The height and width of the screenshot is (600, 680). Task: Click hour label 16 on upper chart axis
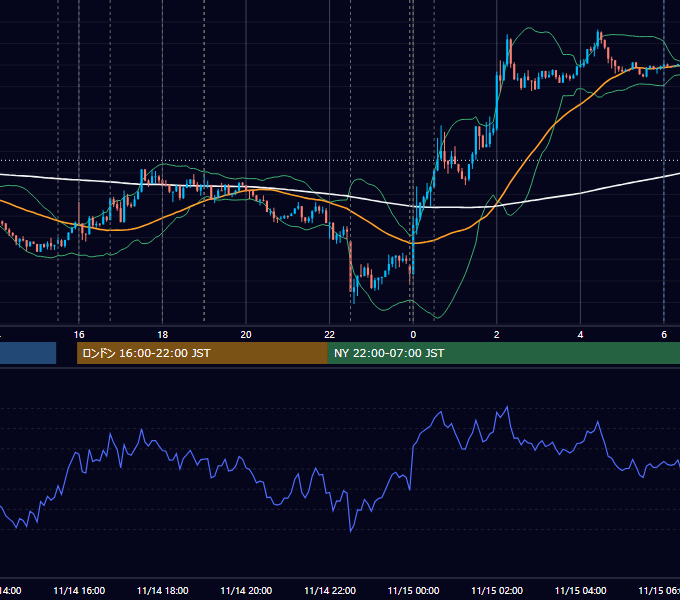79,335
